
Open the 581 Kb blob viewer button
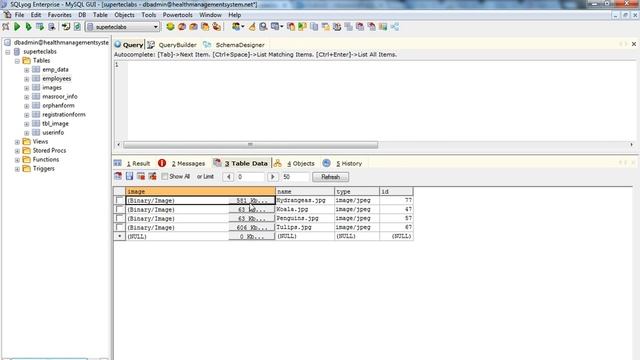click(x=252, y=200)
